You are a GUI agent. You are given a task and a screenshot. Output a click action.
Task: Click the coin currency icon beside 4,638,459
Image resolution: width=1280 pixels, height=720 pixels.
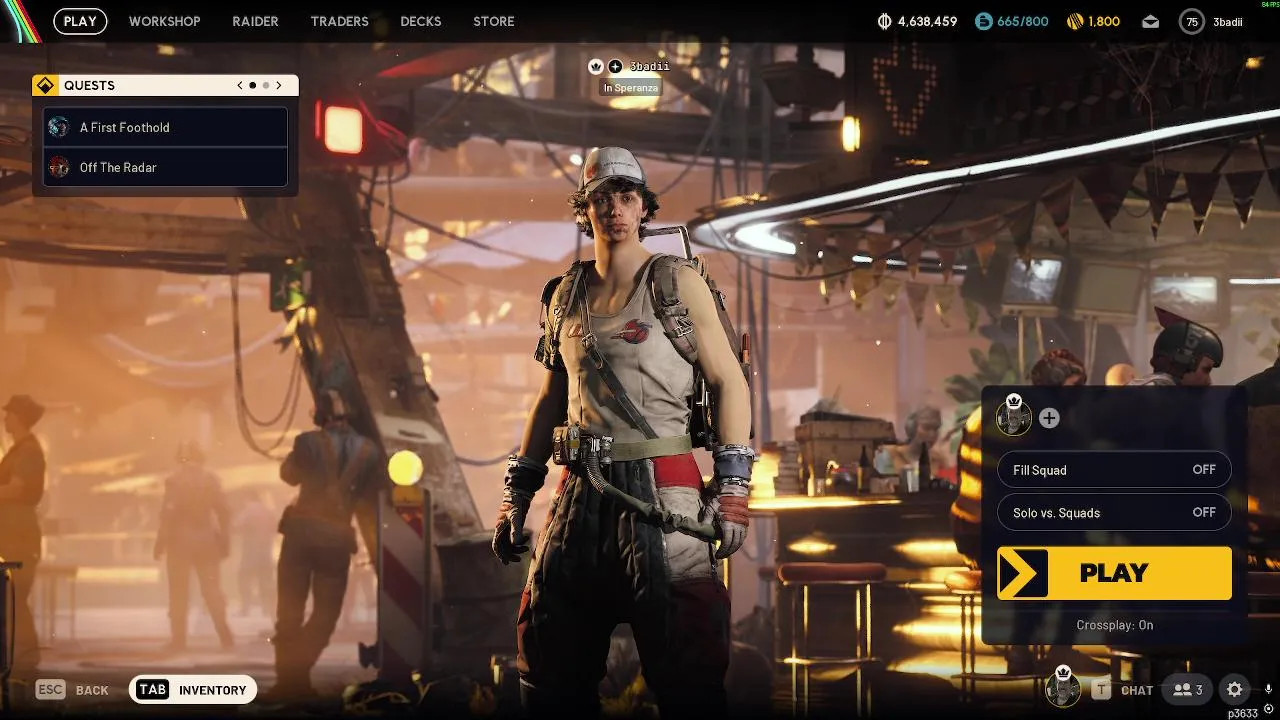click(884, 21)
